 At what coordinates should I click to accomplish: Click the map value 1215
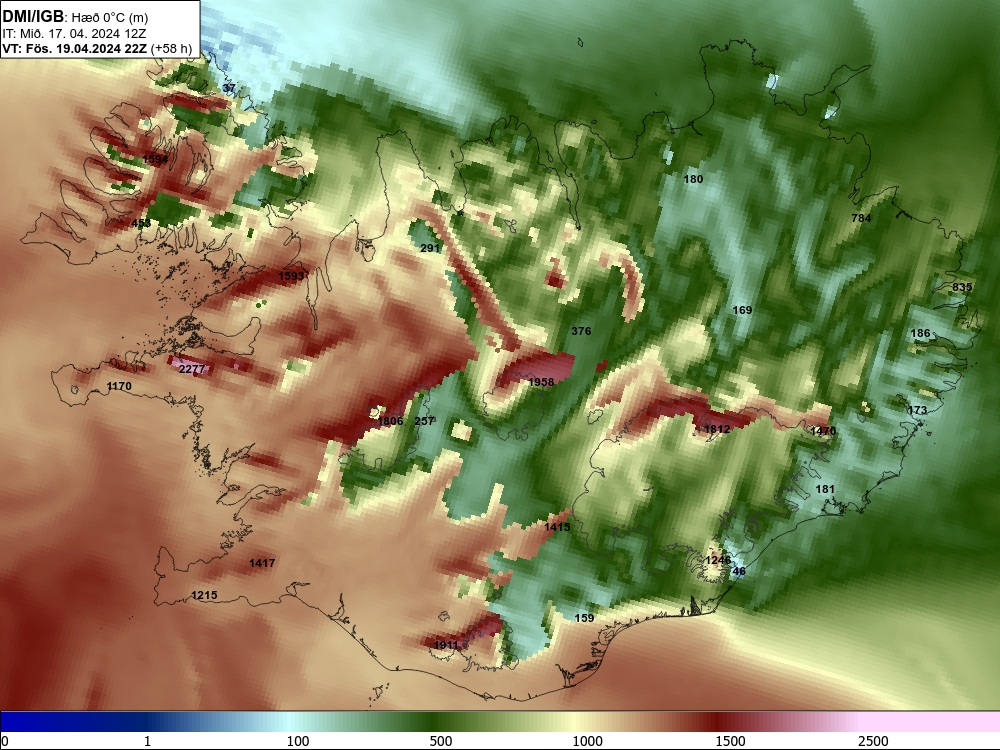[x=204, y=595]
